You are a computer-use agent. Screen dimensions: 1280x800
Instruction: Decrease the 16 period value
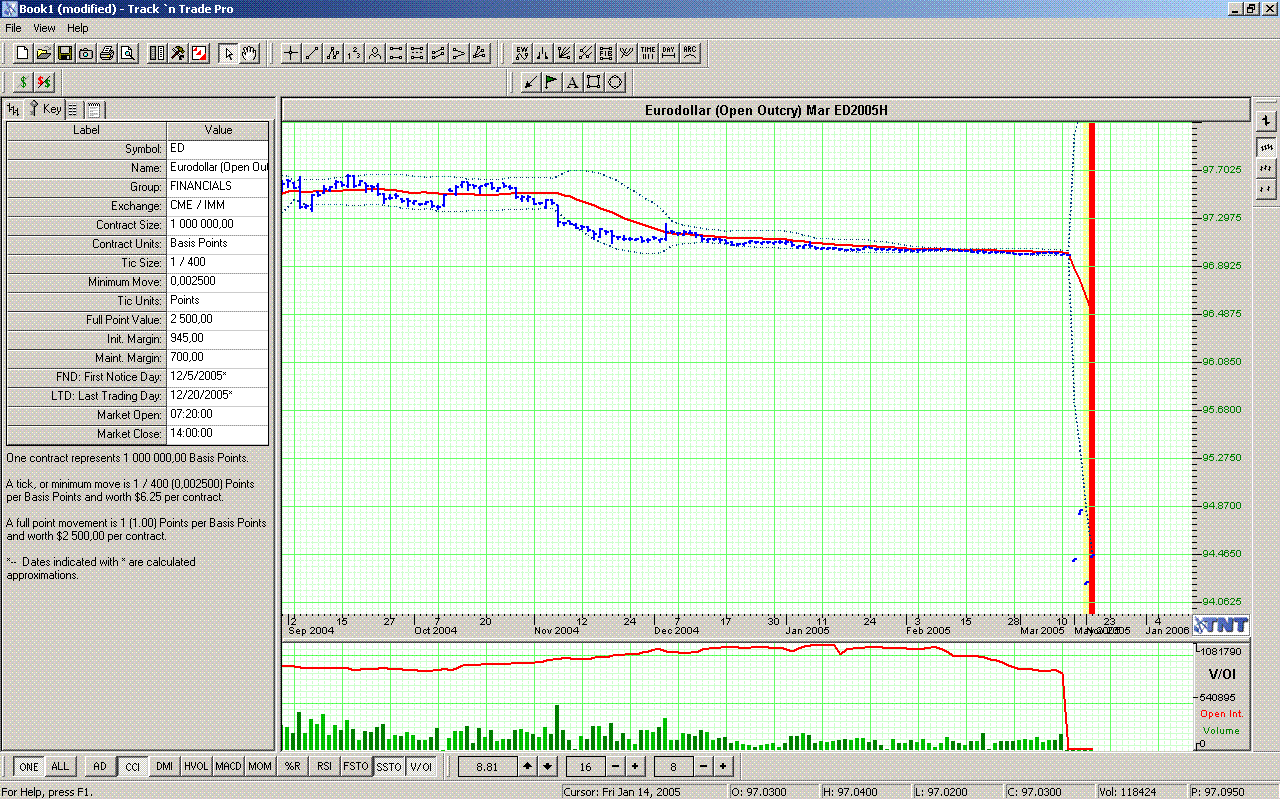pyautogui.click(x=614, y=767)
